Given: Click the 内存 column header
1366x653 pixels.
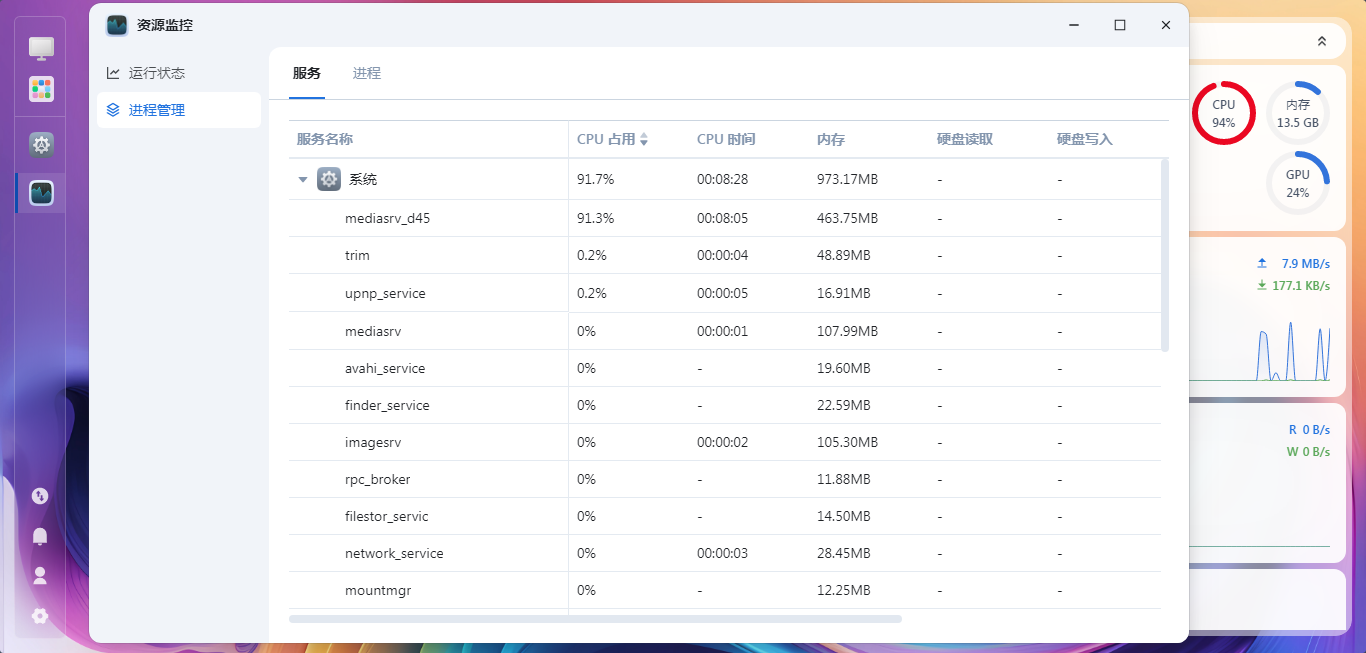Looking at the screenshot, I should click(831, 139).
